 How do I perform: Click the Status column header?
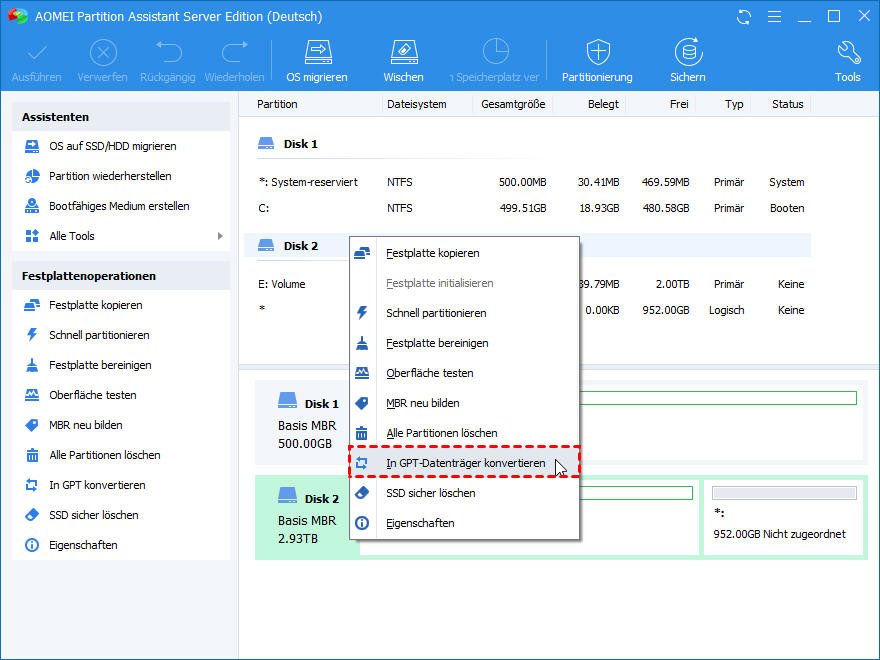coord(787,104)
